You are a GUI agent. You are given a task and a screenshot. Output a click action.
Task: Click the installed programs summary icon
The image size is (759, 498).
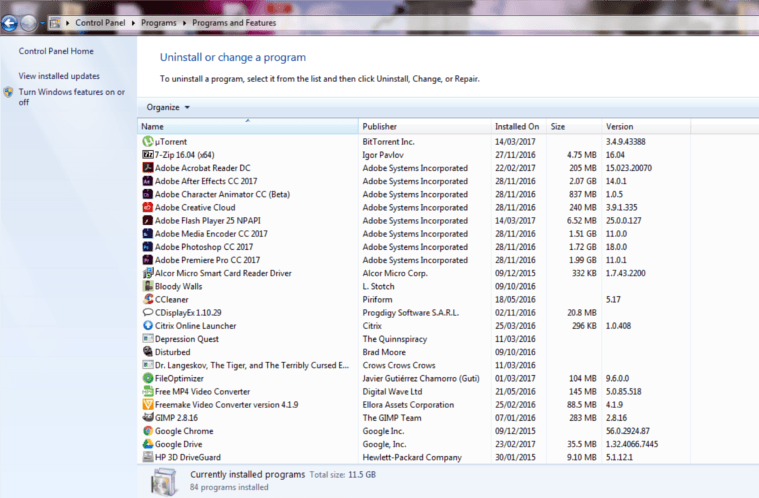[164, 482]
